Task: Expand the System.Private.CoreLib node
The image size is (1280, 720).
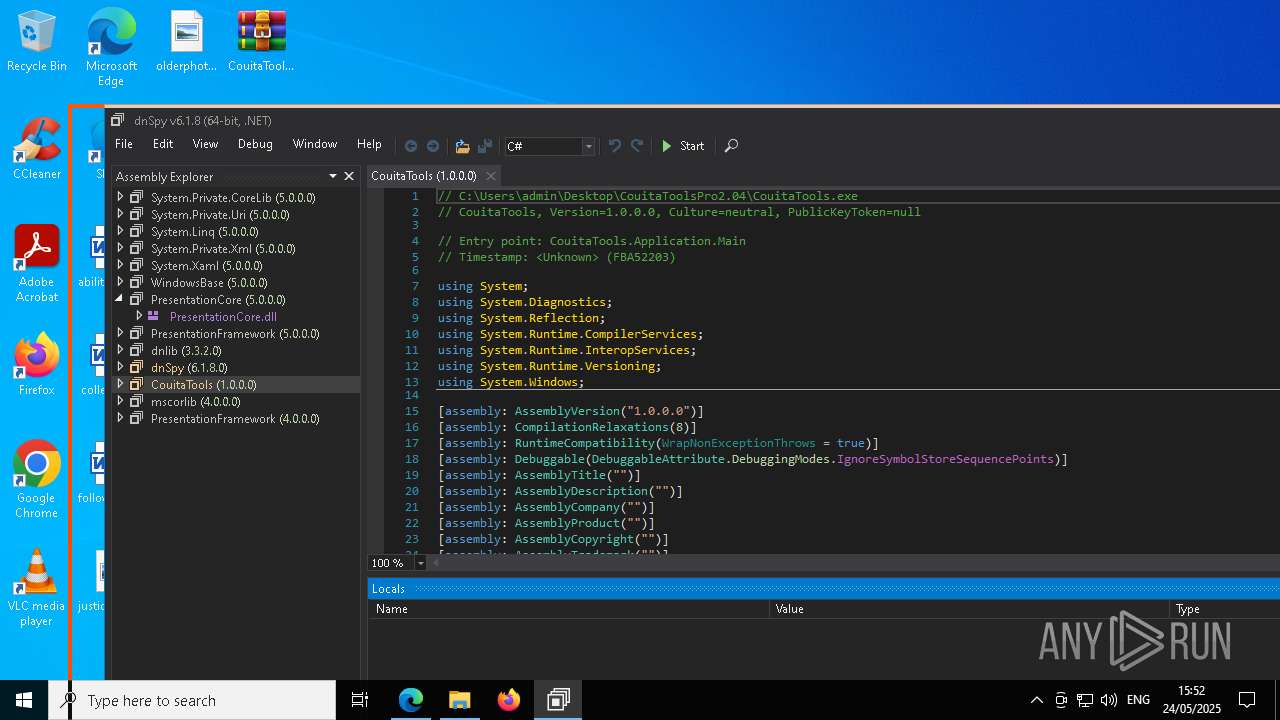Action: click(121, 197)
